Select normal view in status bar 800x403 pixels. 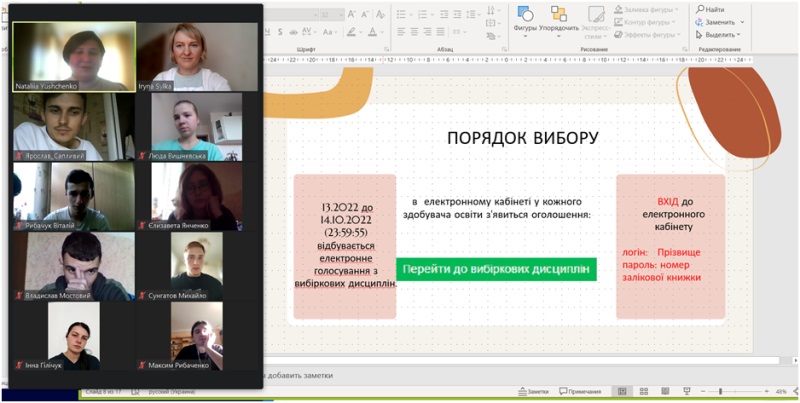[x=621, y=391]
